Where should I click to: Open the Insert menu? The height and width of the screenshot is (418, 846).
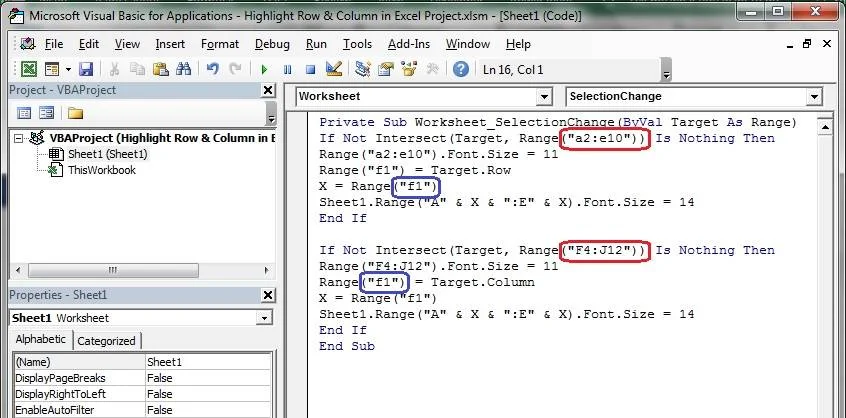pyautogui.click(x=170, y=44)
